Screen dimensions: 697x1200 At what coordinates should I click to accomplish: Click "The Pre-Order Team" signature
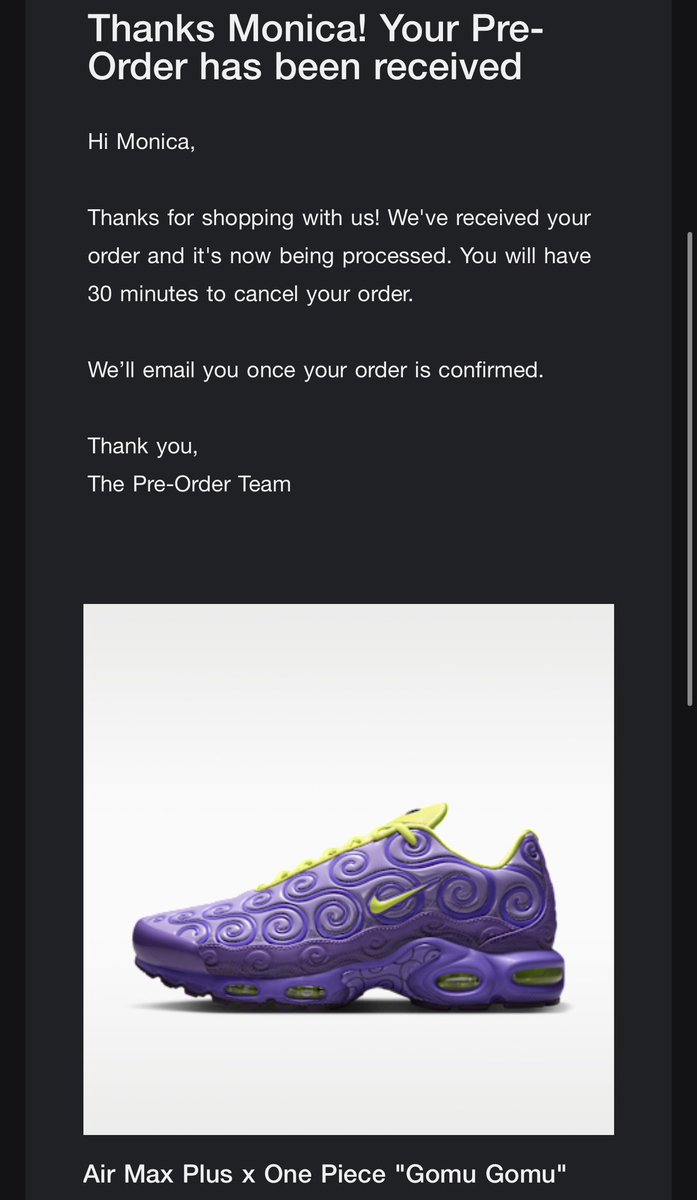click(189, 484)
